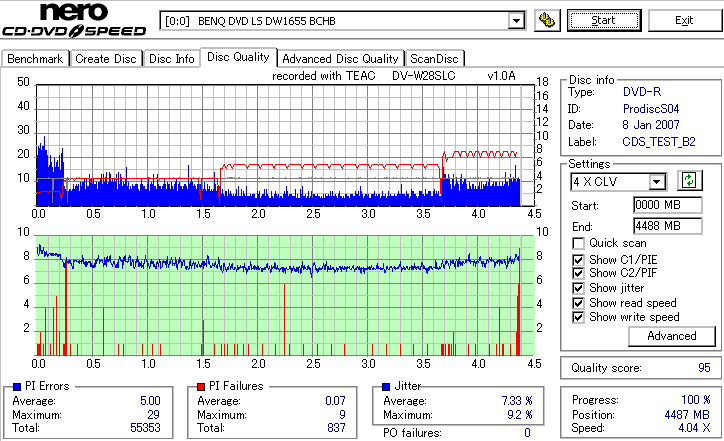Uncheck Show C1/PIE option

click(x=578, y=260)
